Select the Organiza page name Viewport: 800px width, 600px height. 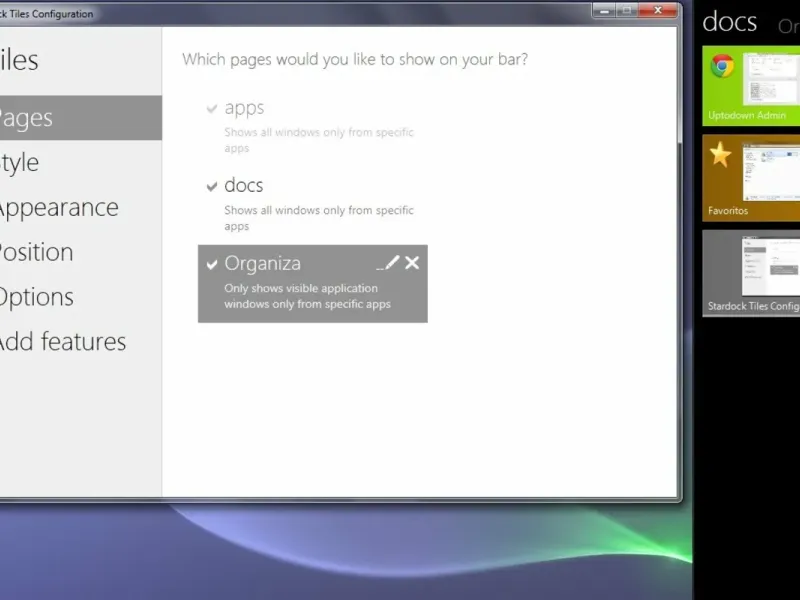(263, 264)
